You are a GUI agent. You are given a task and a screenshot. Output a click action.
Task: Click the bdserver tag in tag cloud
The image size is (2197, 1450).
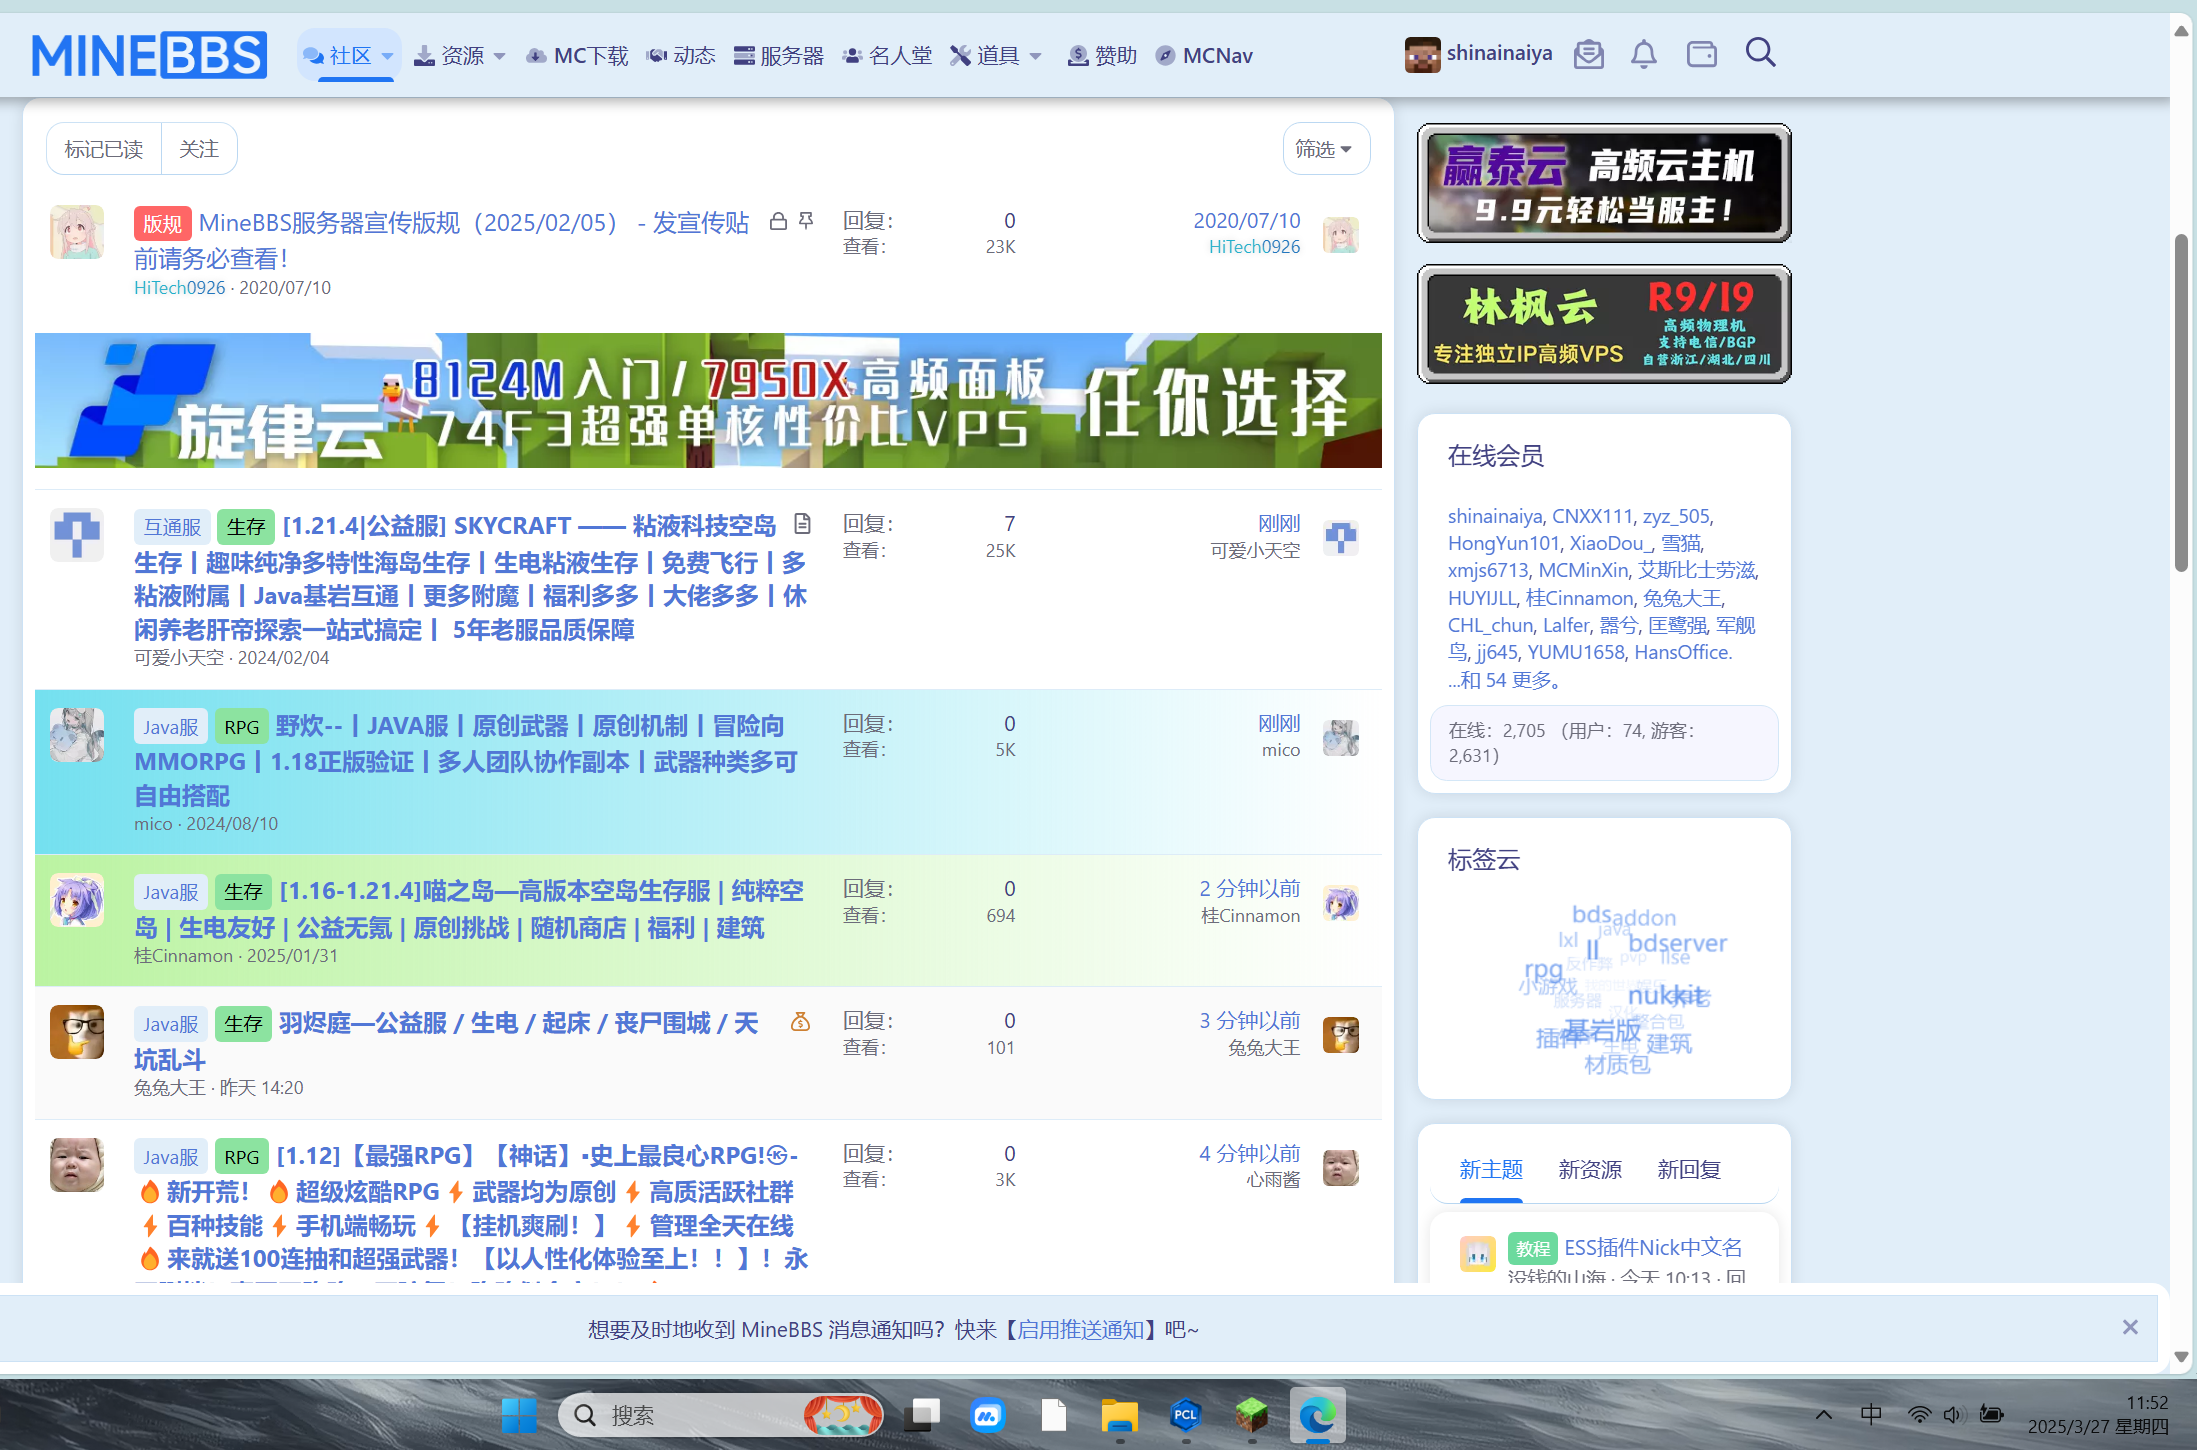pyautogui.click(x=1677, y=943)
